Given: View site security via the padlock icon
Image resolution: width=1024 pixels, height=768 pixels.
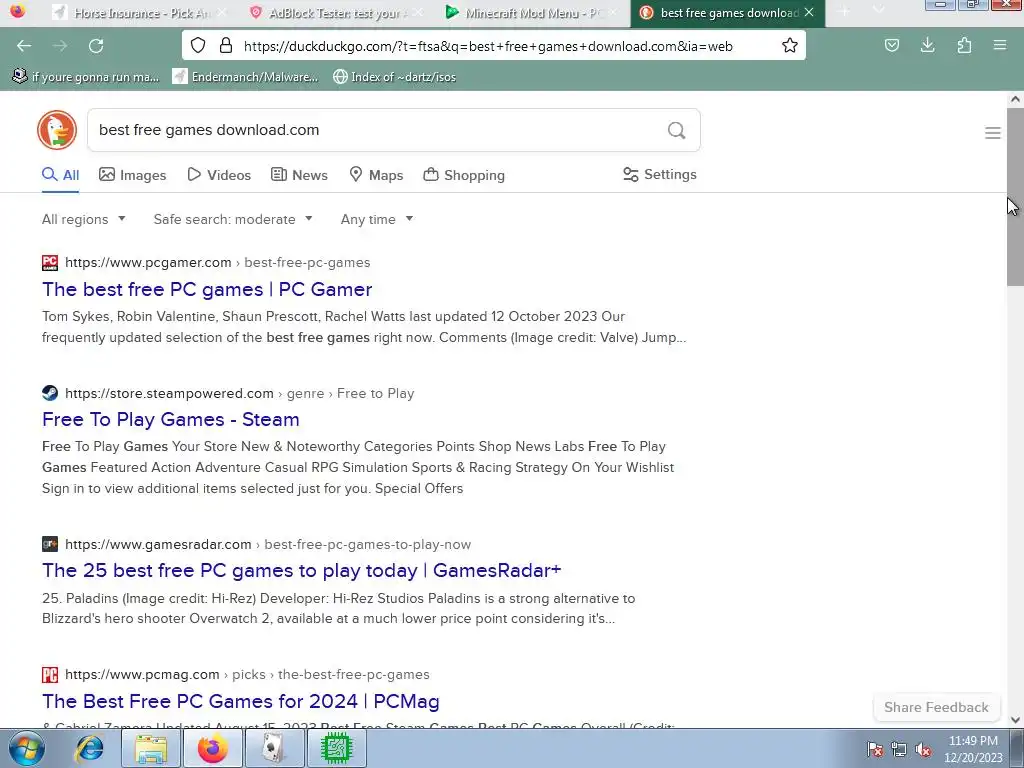Looking at the screenshot, I should [x=226, y=46].
